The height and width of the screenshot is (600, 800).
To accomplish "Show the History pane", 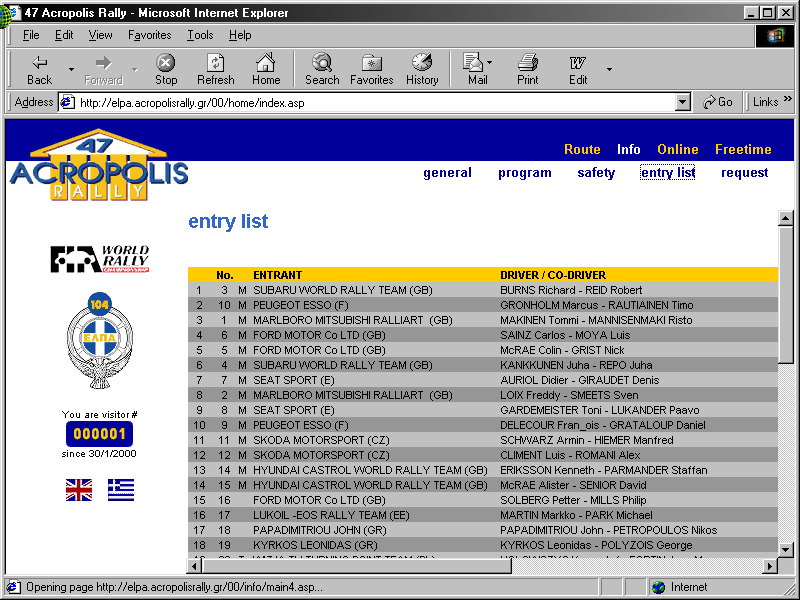I will 422,70.
